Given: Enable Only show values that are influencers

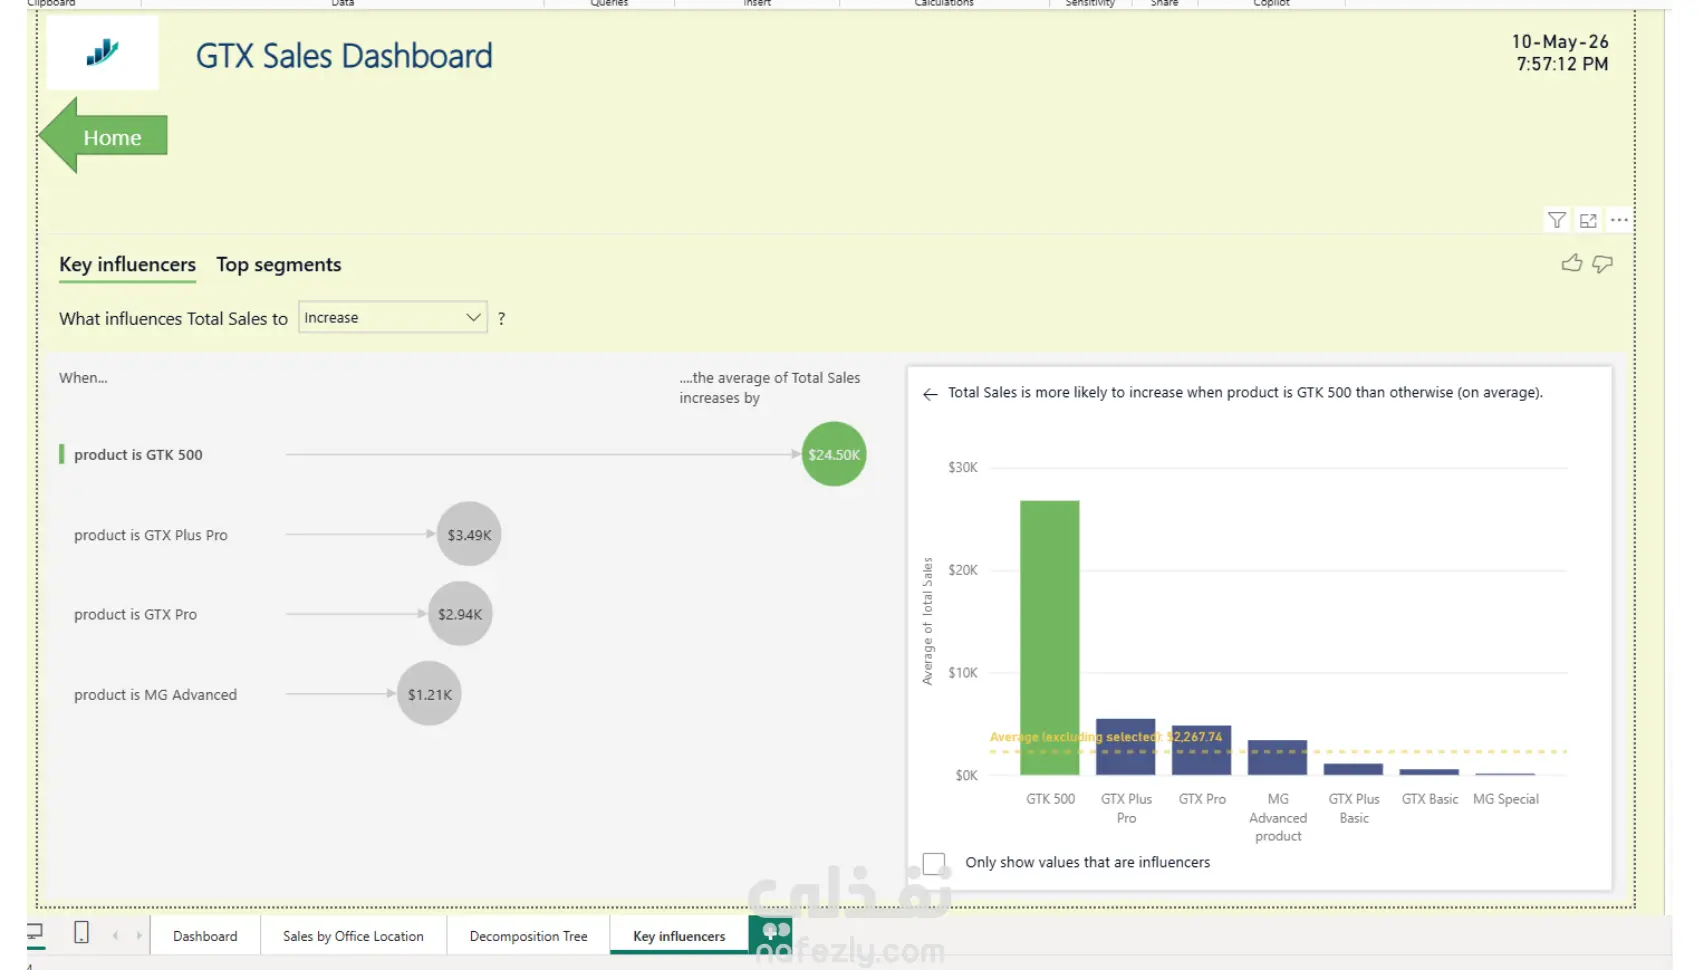Looking at the screenshot, I should click(x=934, y=863).
